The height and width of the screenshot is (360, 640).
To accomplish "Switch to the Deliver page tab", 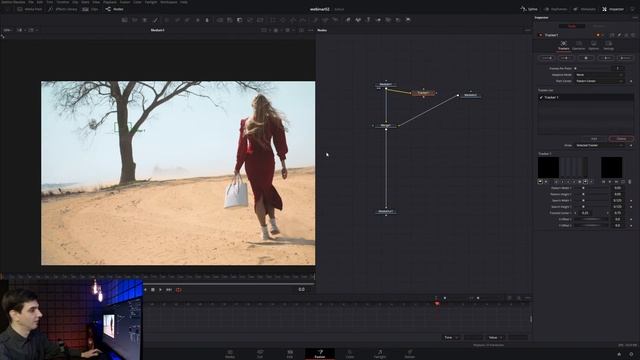I will pyautogui.click(x=410, y=353).
